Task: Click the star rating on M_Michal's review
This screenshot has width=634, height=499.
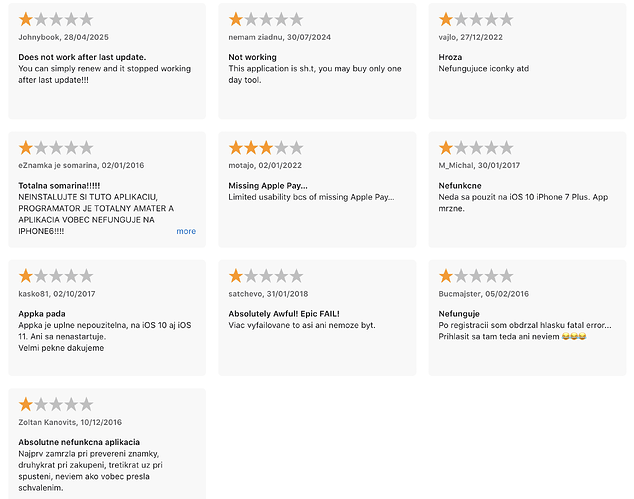Action: (x=476, y=148)
